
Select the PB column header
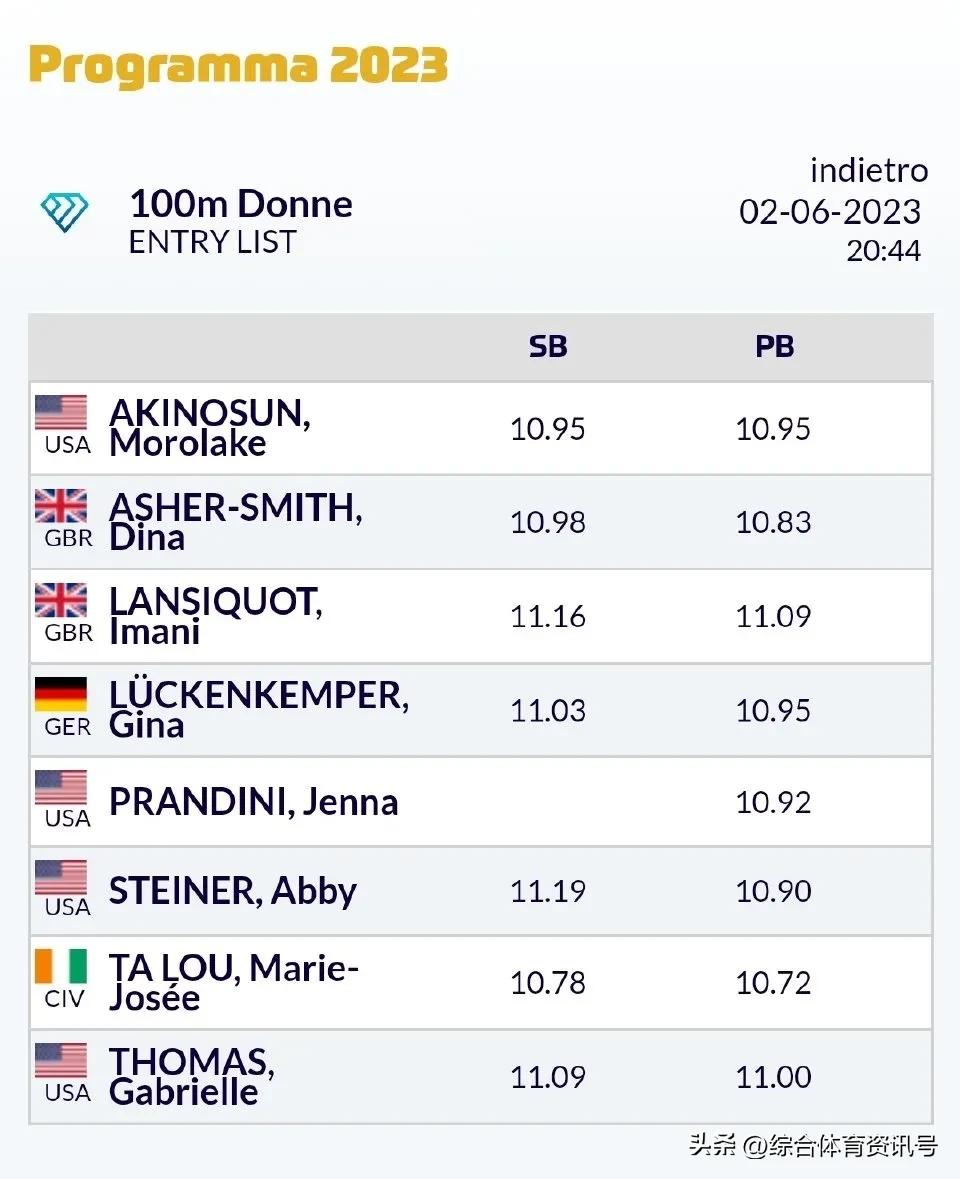[x=774, y=347]
